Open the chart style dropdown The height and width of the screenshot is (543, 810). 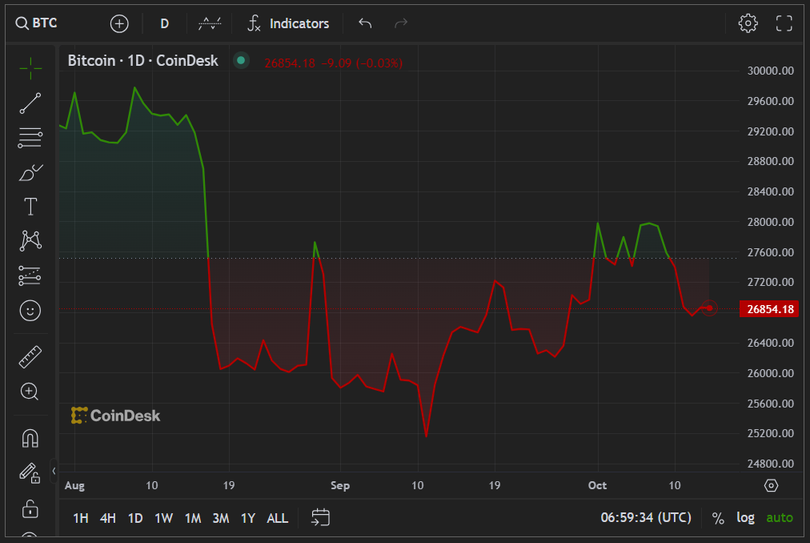point(210,23)
